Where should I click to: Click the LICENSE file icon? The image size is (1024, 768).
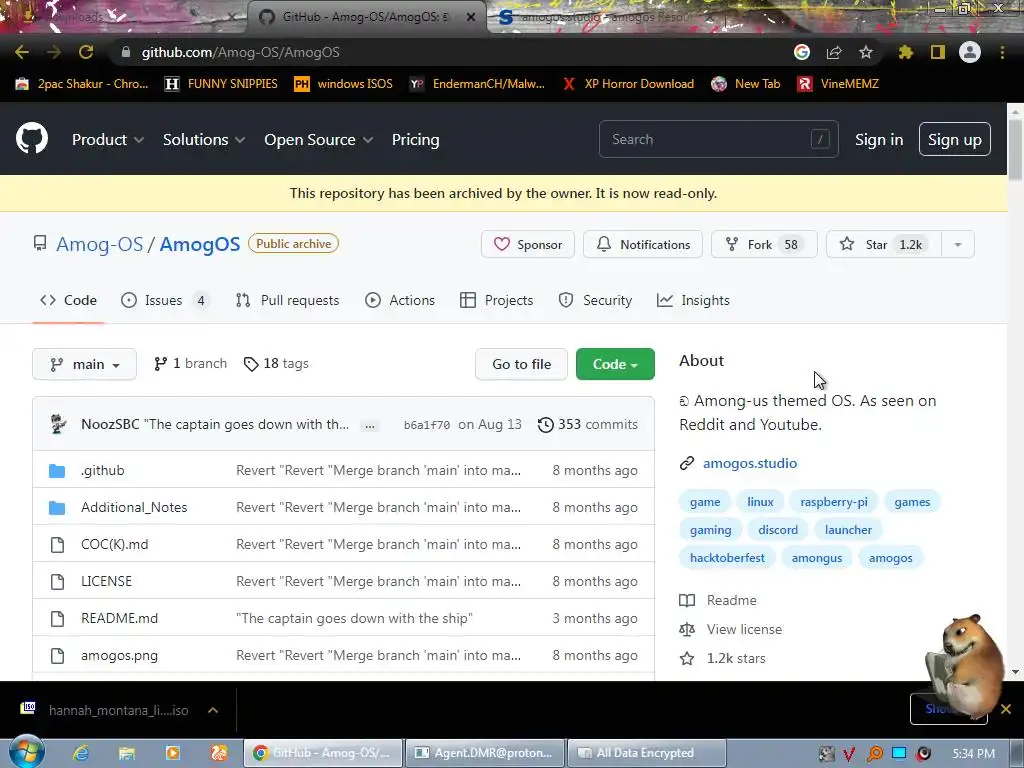pos(57,581)
